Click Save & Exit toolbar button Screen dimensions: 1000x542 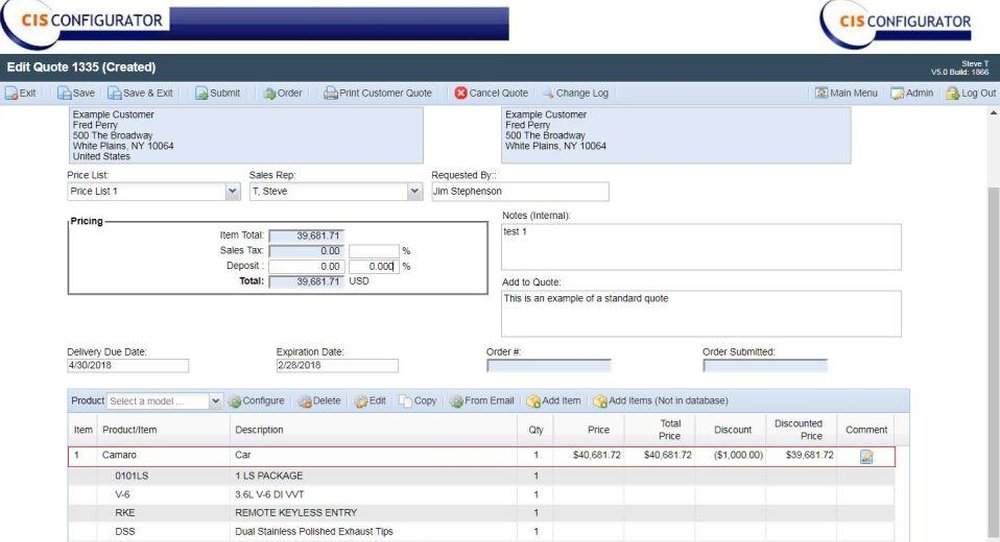(x=140, y=93)
